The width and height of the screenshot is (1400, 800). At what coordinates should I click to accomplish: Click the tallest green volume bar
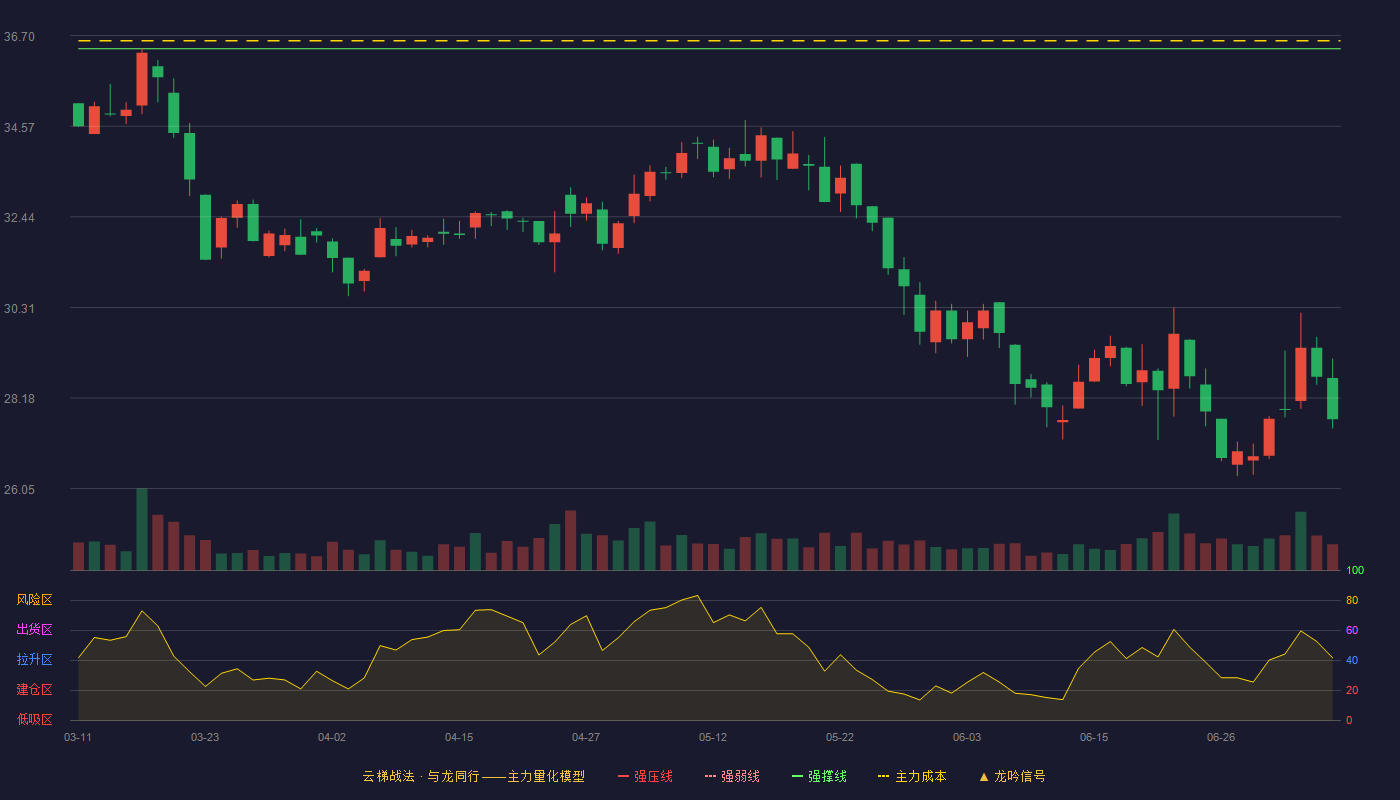point(142,529)
